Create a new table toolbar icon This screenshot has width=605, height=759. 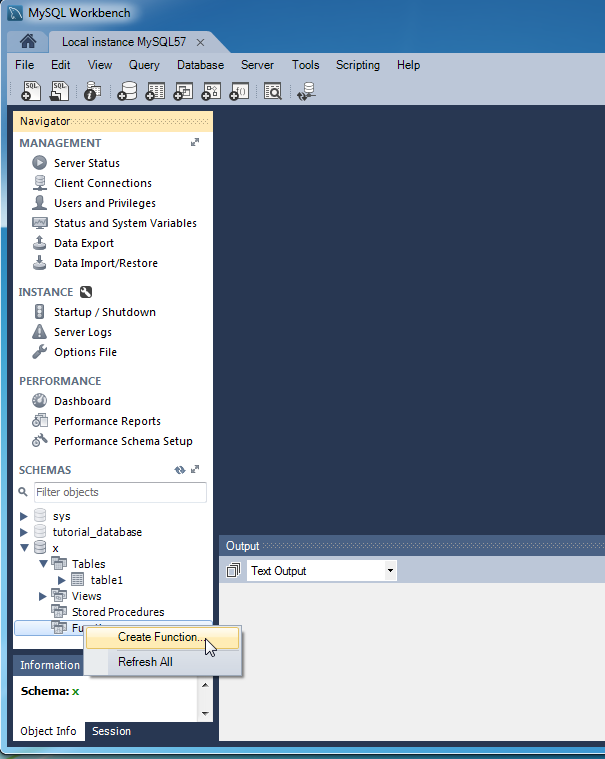tap(155, 91)
